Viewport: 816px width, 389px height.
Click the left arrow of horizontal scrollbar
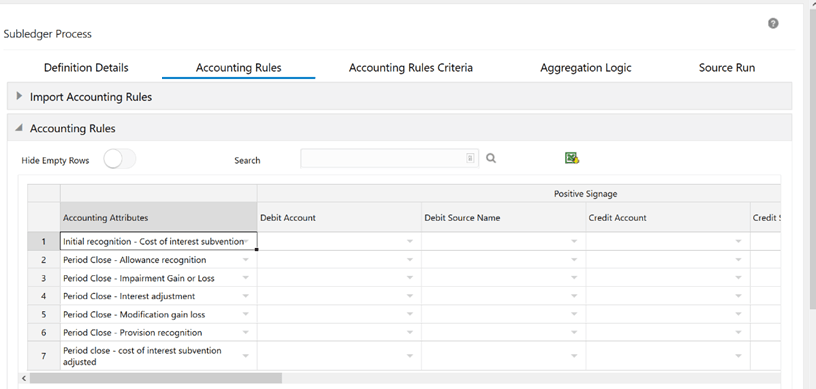tap(24, 378)
